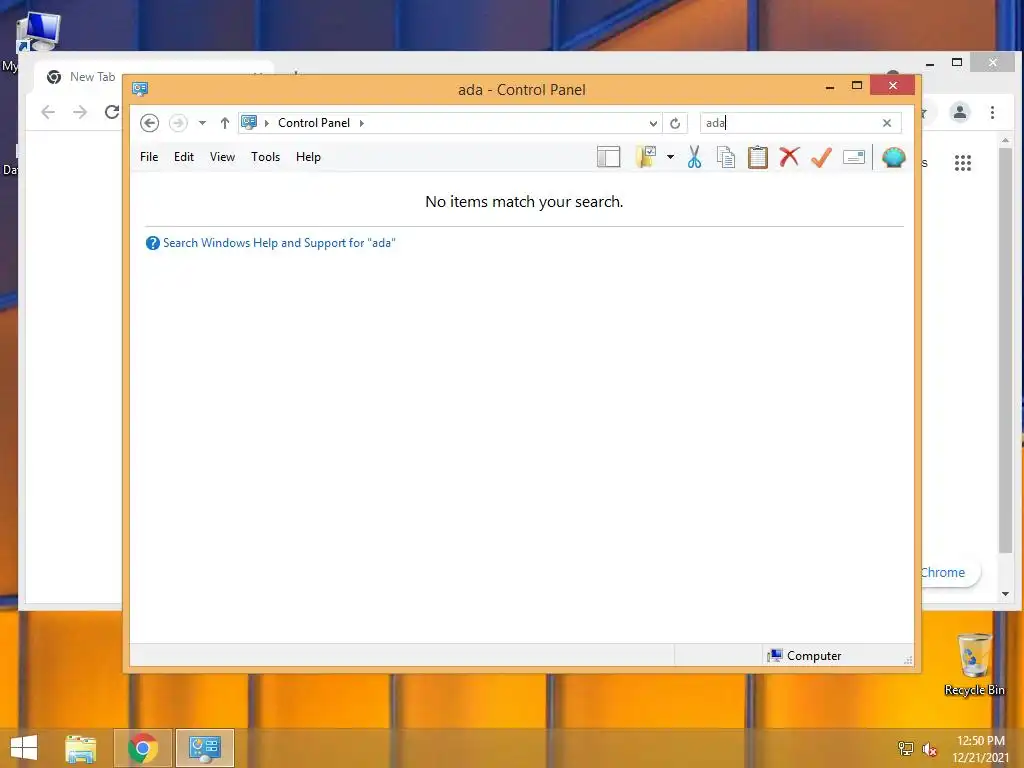Image resolution: width=1024 pixels, height=768 pixels.
Task: Go back in Control Panel navigation
Action: (150, 123)
